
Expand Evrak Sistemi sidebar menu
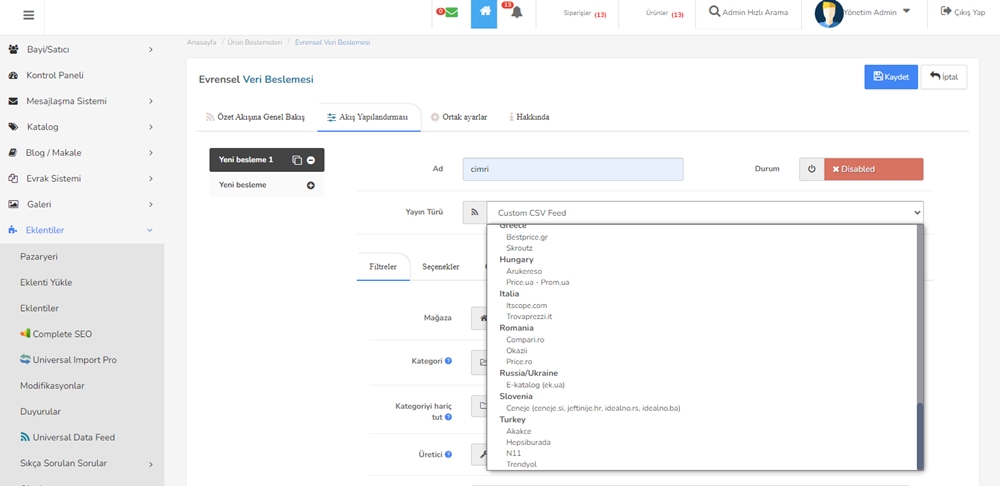point(82,179)
